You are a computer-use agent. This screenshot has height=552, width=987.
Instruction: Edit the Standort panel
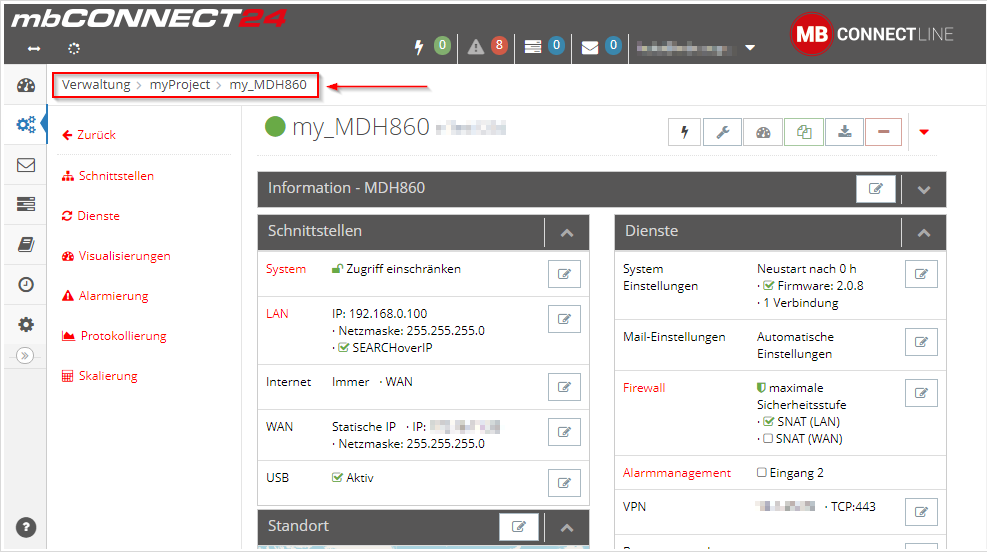point(519,527)
